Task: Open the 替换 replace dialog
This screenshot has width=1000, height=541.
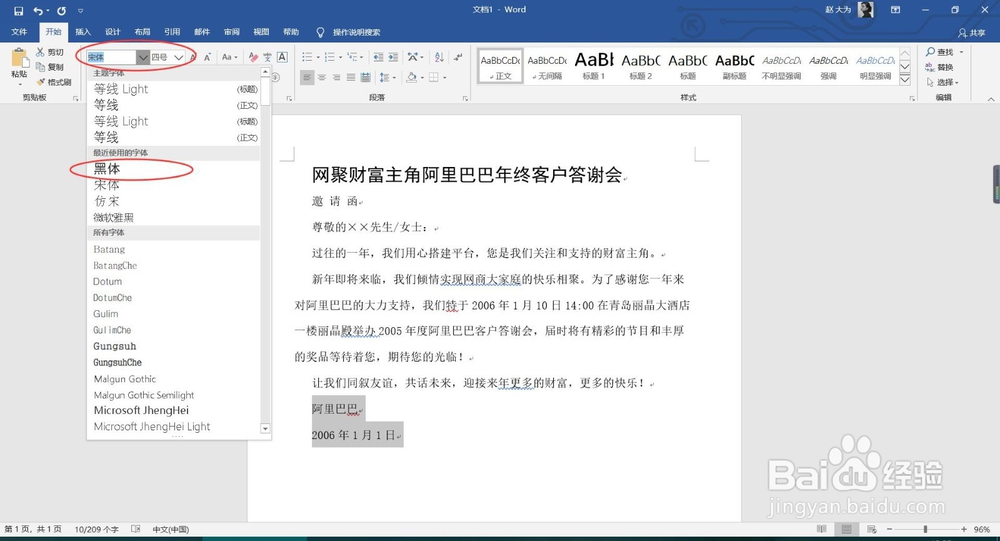Action: (940, 67)
